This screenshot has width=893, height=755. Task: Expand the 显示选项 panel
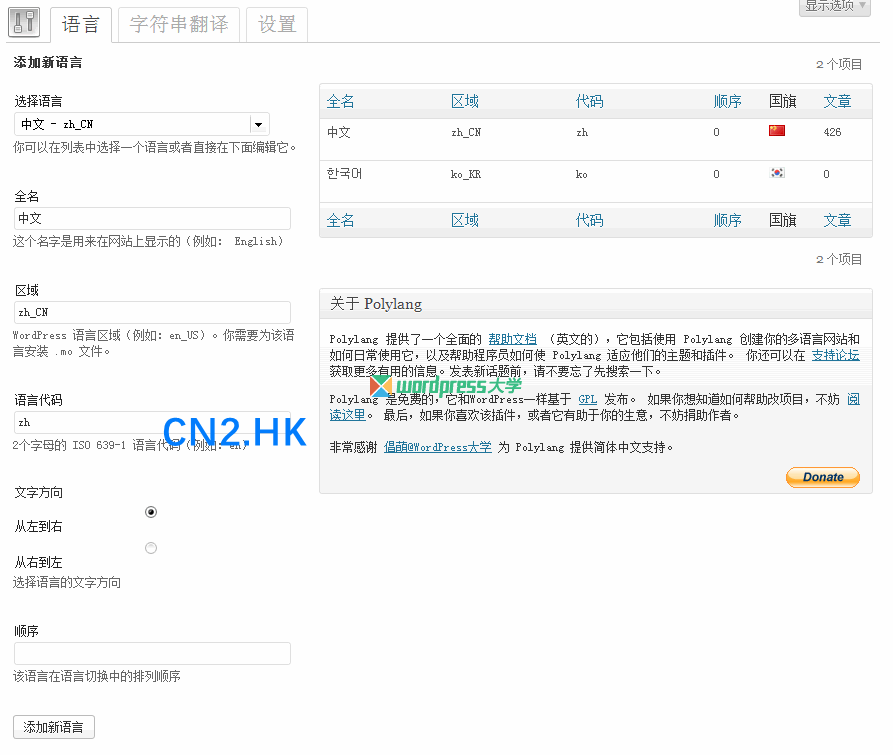(x=835, y=7)
